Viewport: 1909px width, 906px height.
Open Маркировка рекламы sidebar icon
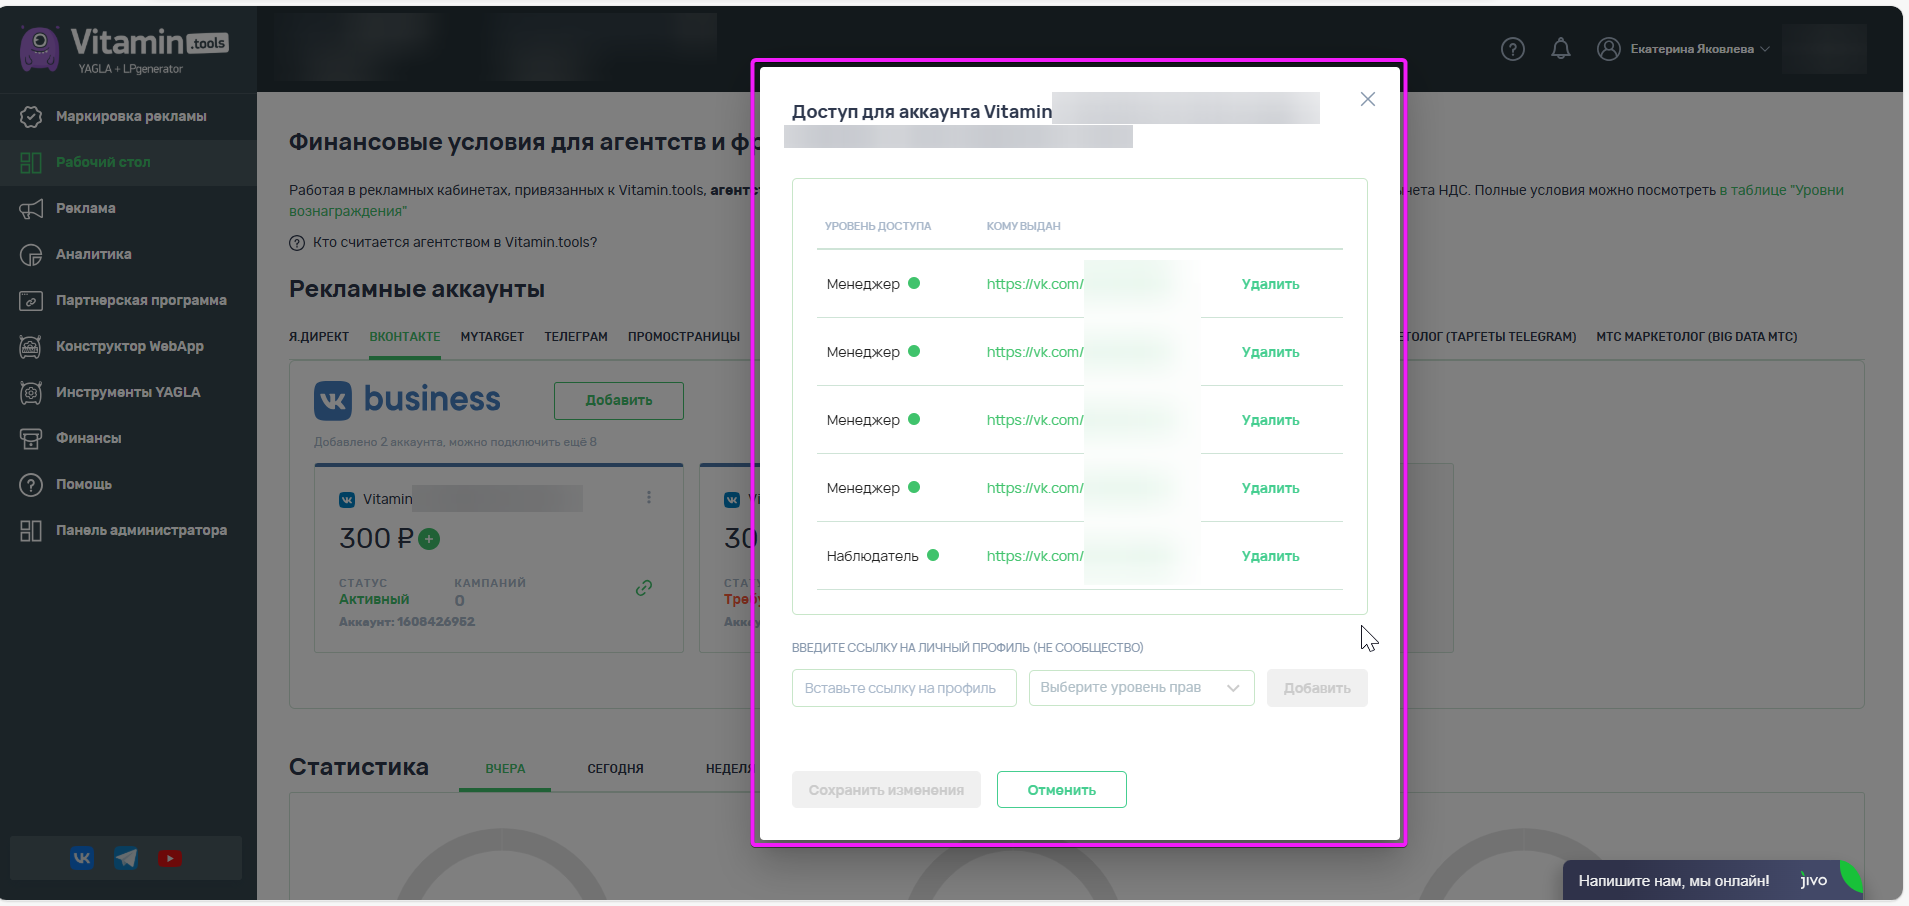pos(31,117)
